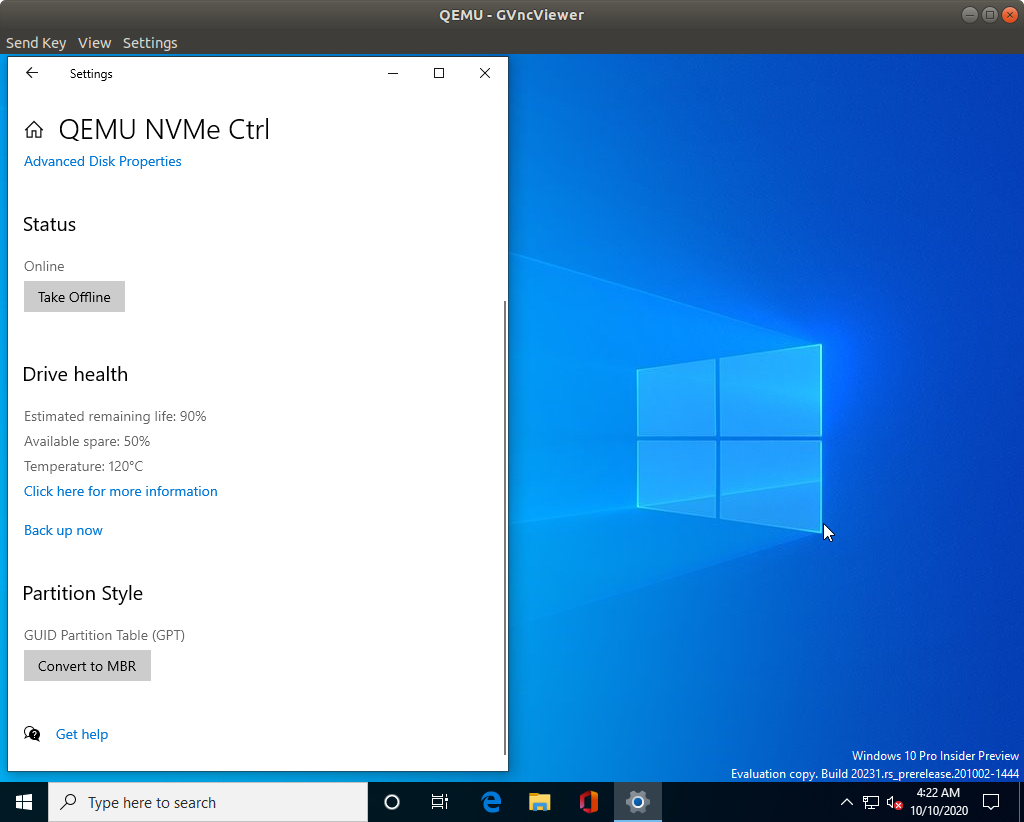Open File Explorer from the taskbar
1024x822 pixels.
539,802
